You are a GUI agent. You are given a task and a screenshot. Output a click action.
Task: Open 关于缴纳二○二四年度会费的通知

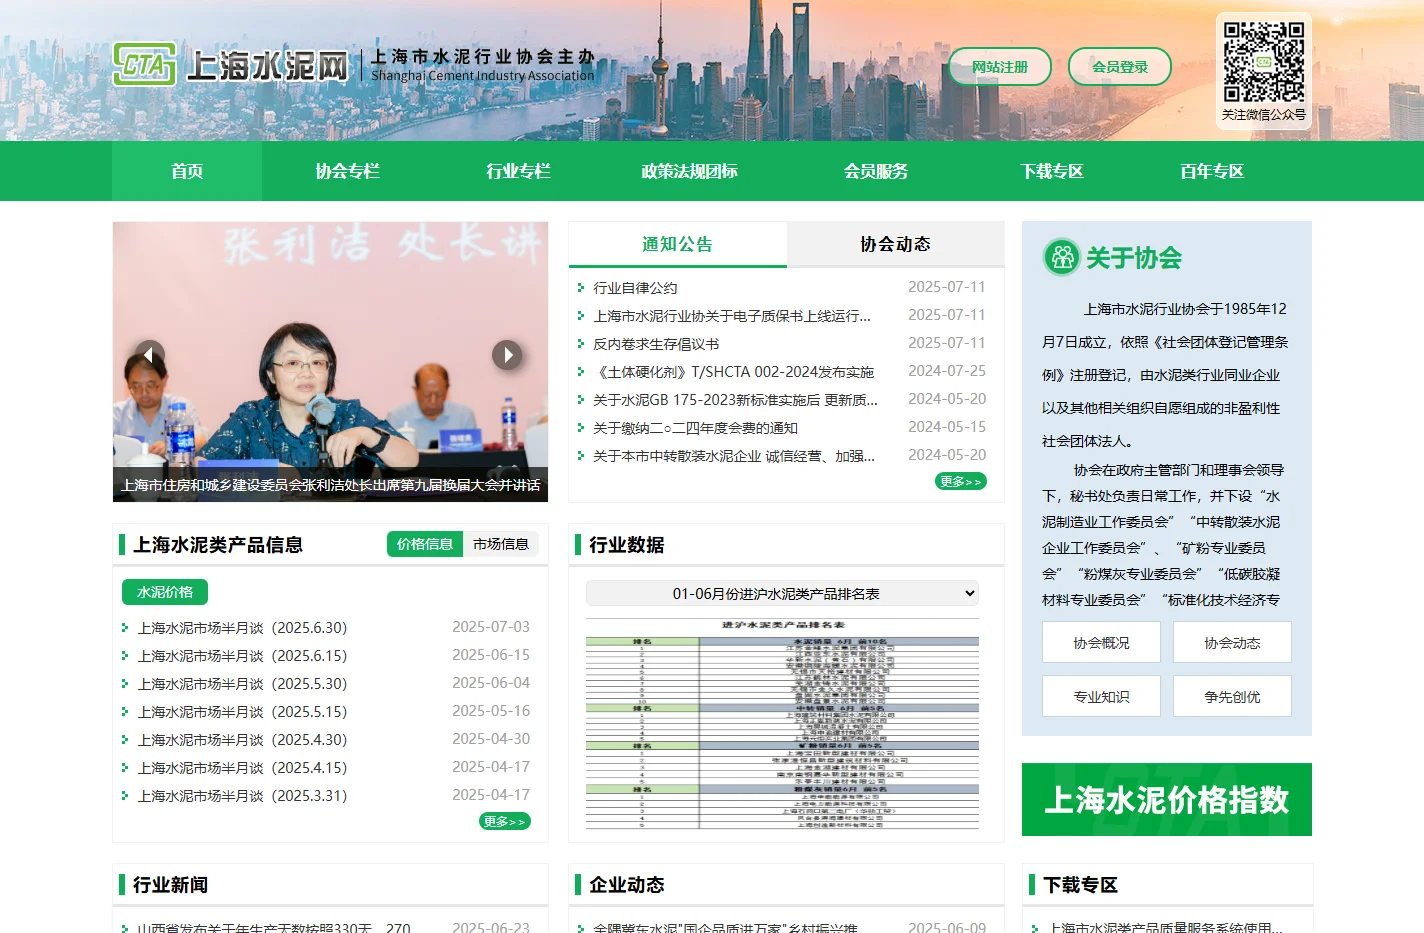point(695,428)
